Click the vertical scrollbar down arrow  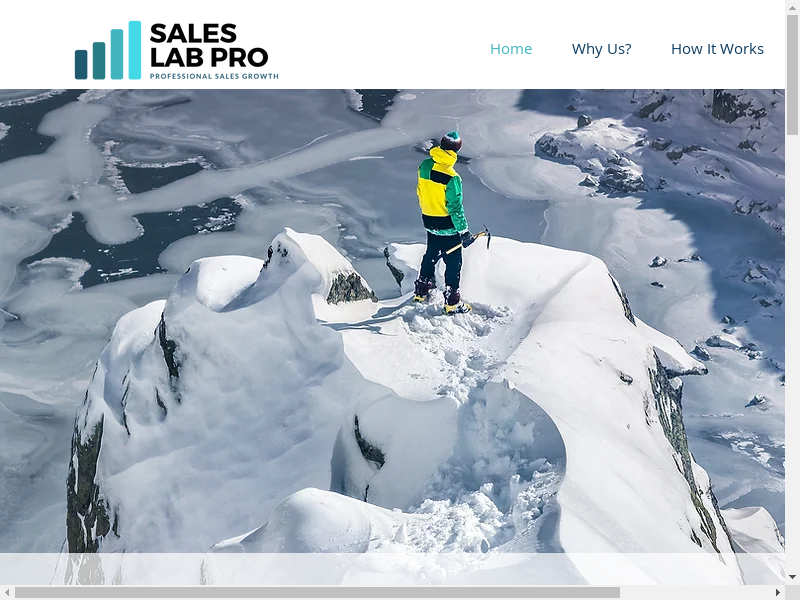[792, 577]
